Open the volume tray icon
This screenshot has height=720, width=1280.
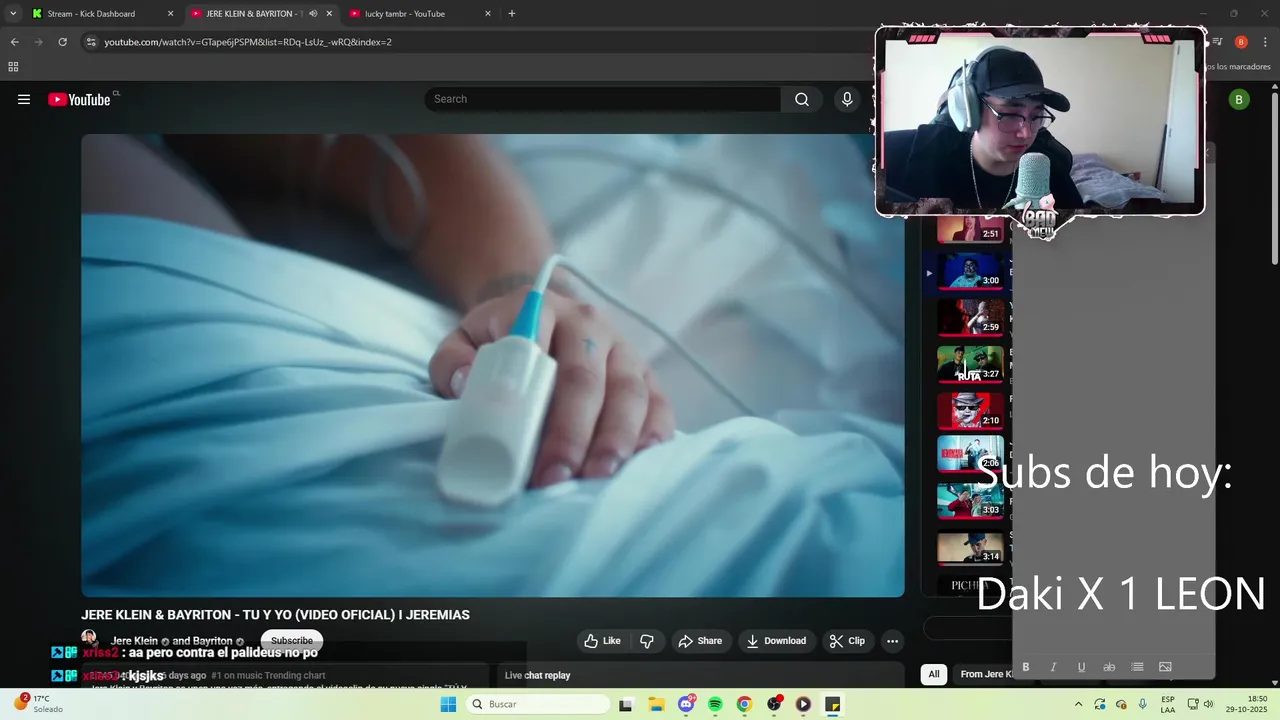[1208, 704]
